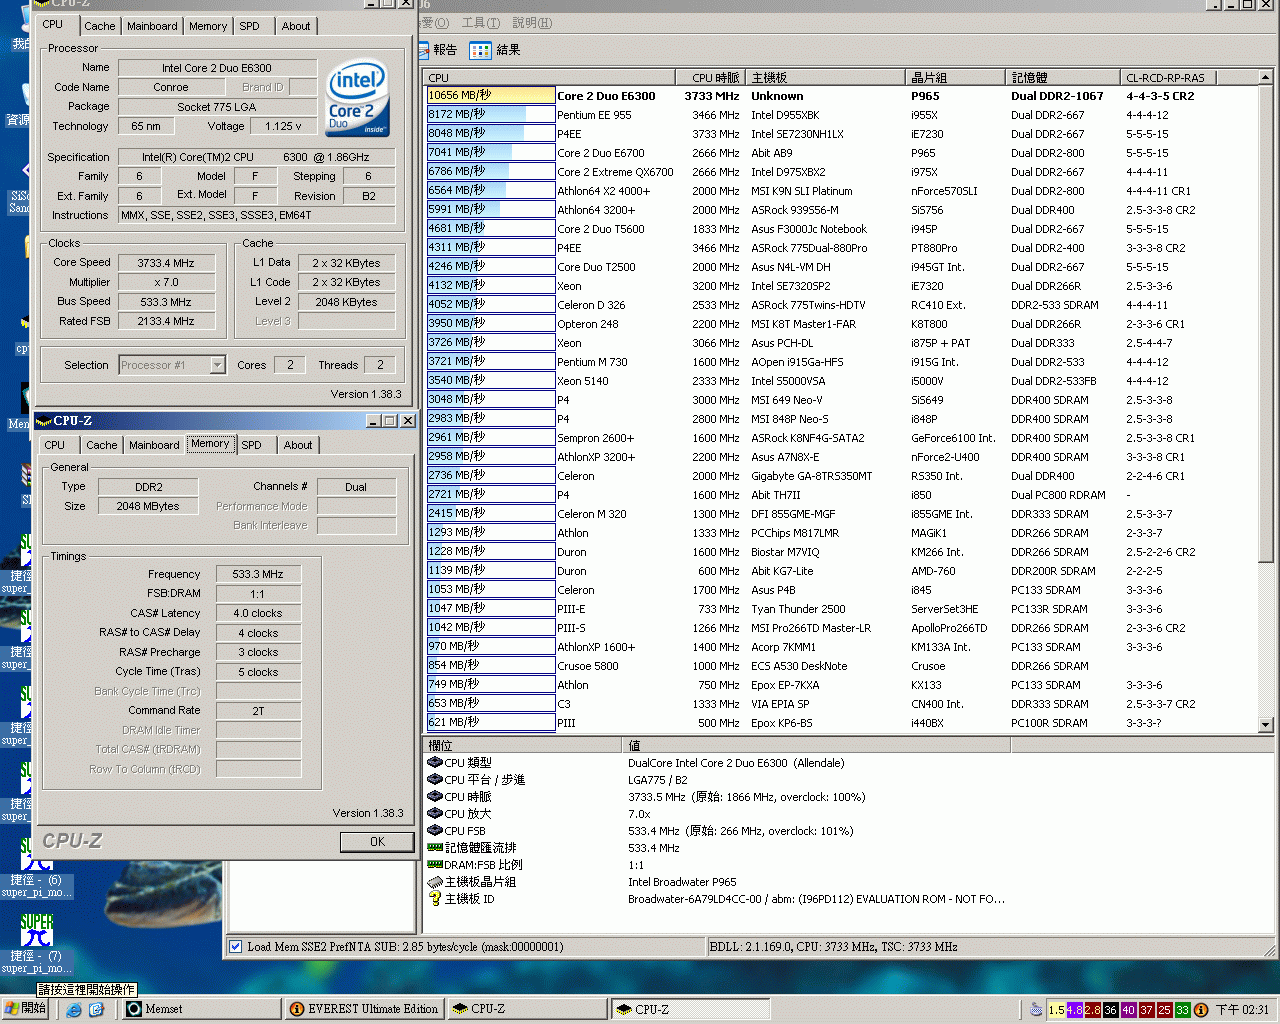Select the CPU 類型 row icon in details pane
The image size is (1280, 1024).
435,762
